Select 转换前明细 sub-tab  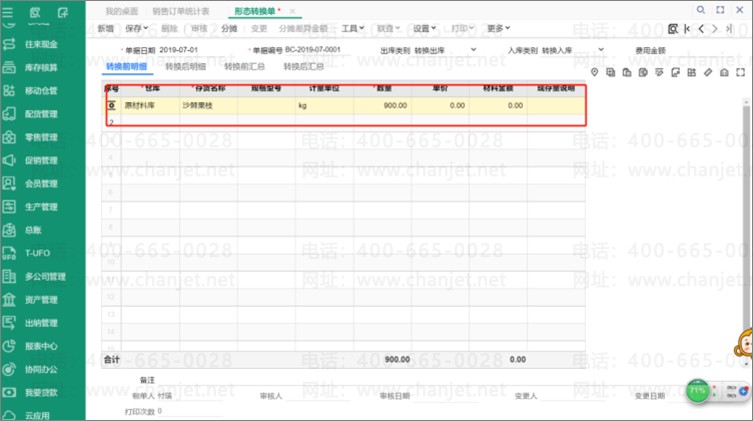pos(126,67)
